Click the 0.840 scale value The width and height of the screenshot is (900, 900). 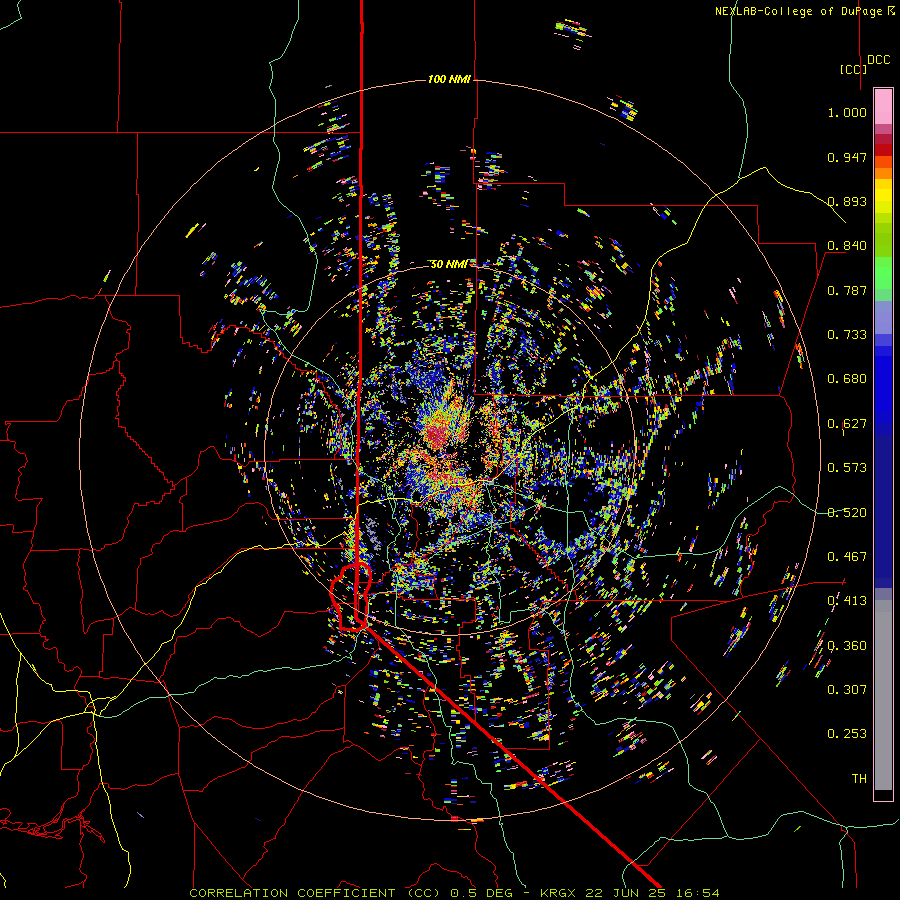(x=847, y=246)
